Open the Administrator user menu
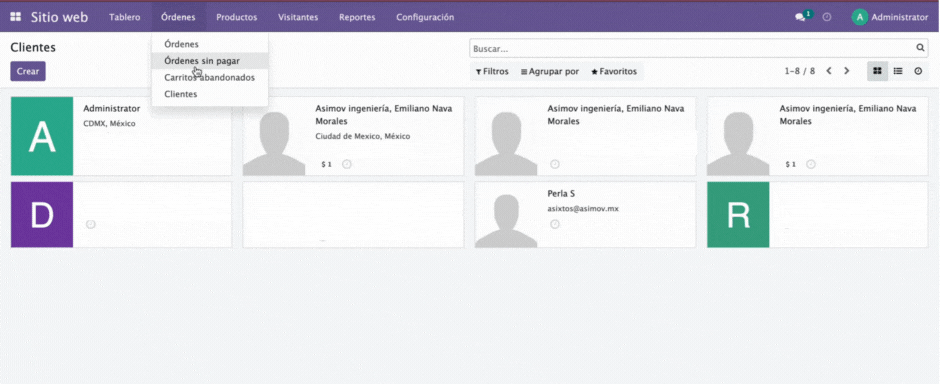940x384 pixels. (890, 17)
